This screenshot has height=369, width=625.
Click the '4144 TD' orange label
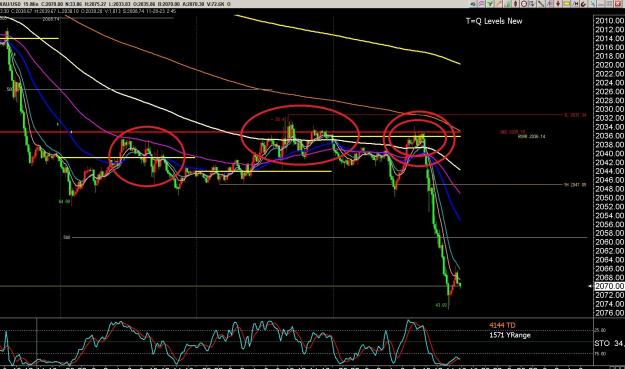(502, 326)
